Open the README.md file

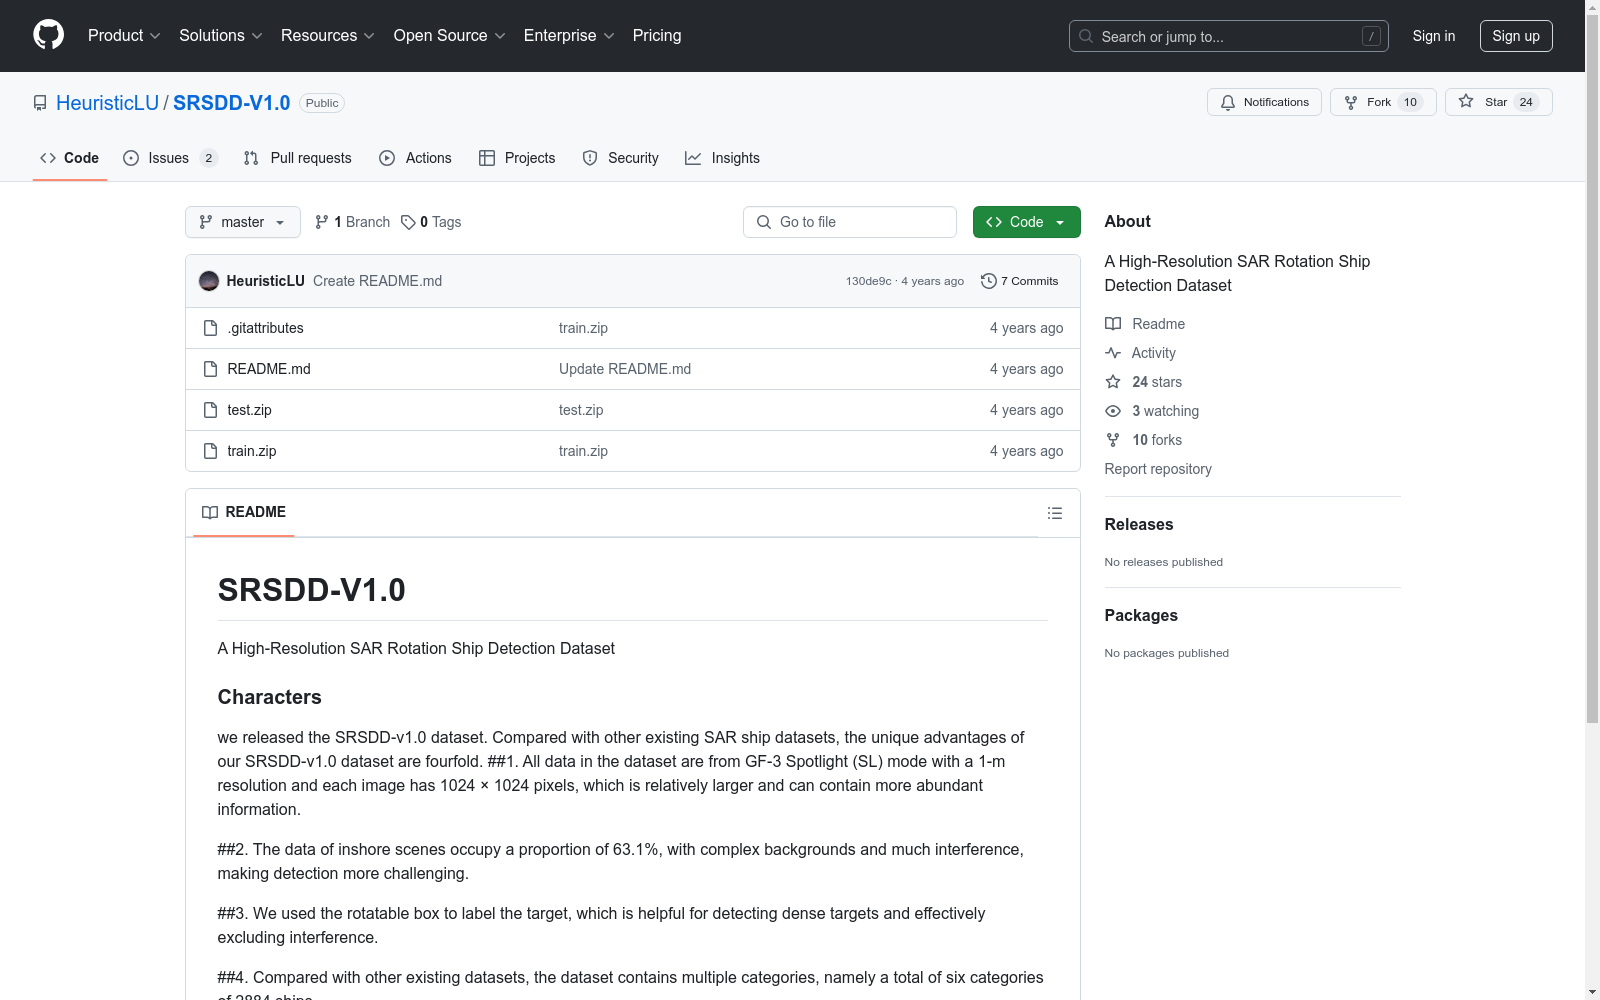pos(269,369)
